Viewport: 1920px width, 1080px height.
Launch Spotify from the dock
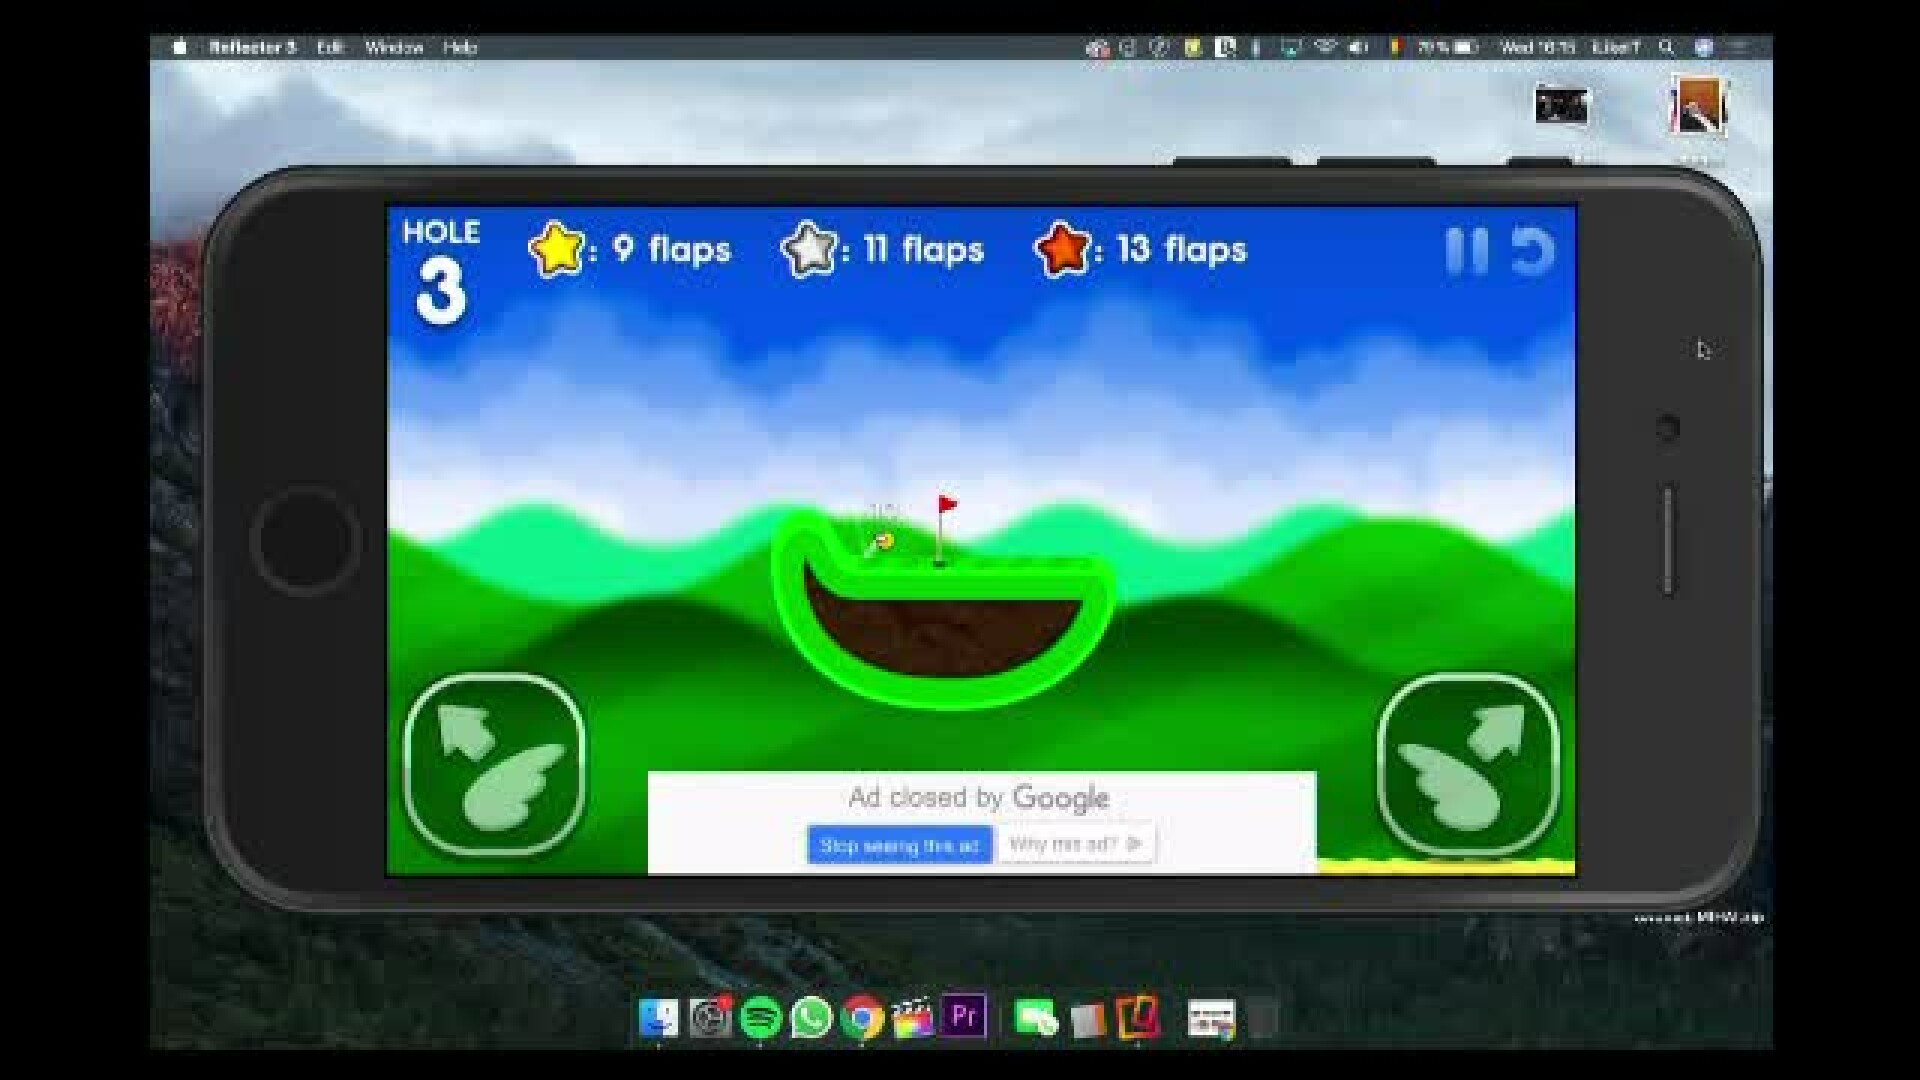click(760, 1018)
